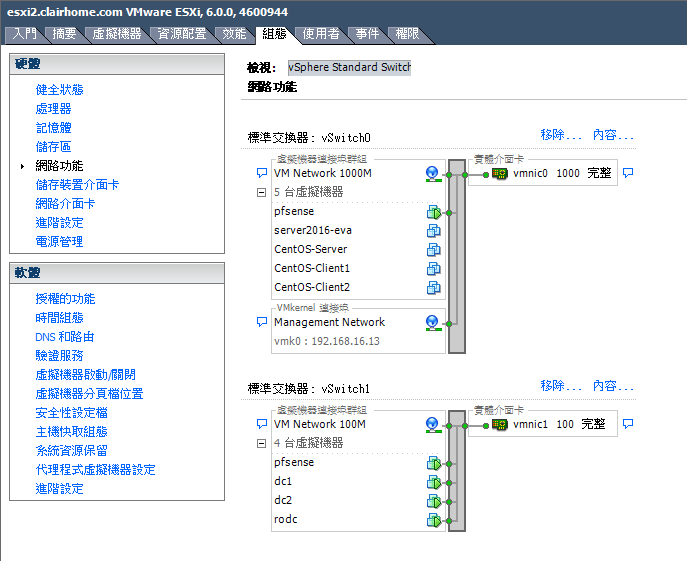The image size is (687, 561).
Task: Open 驗證服務 in the software panel
Action: coord(59,356)
